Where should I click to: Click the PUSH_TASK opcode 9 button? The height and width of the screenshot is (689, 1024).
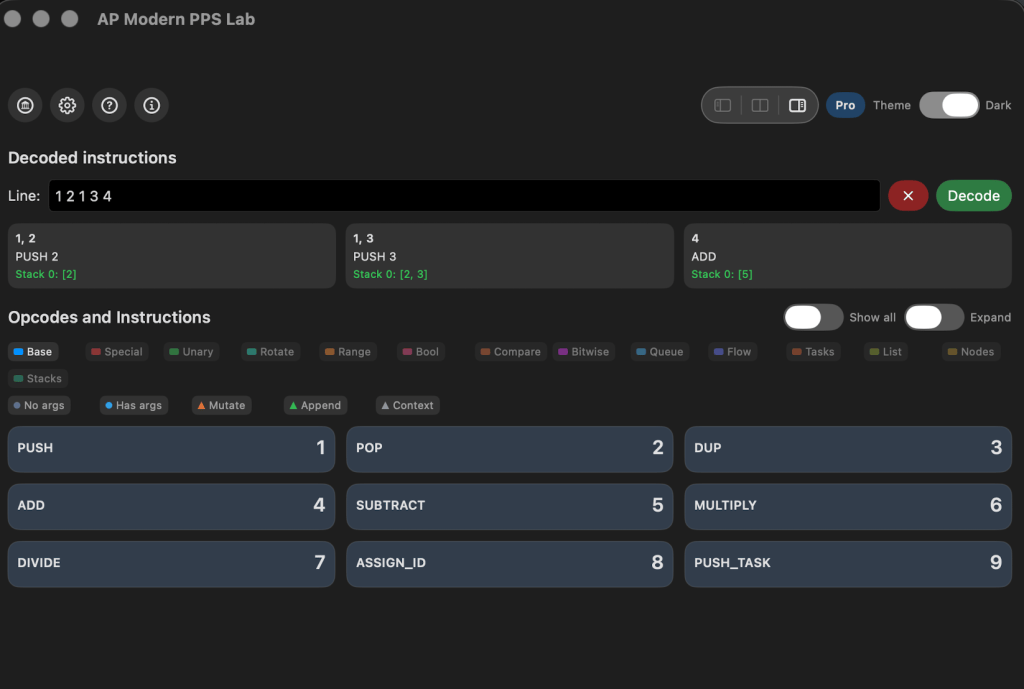[x=848, y=564]
